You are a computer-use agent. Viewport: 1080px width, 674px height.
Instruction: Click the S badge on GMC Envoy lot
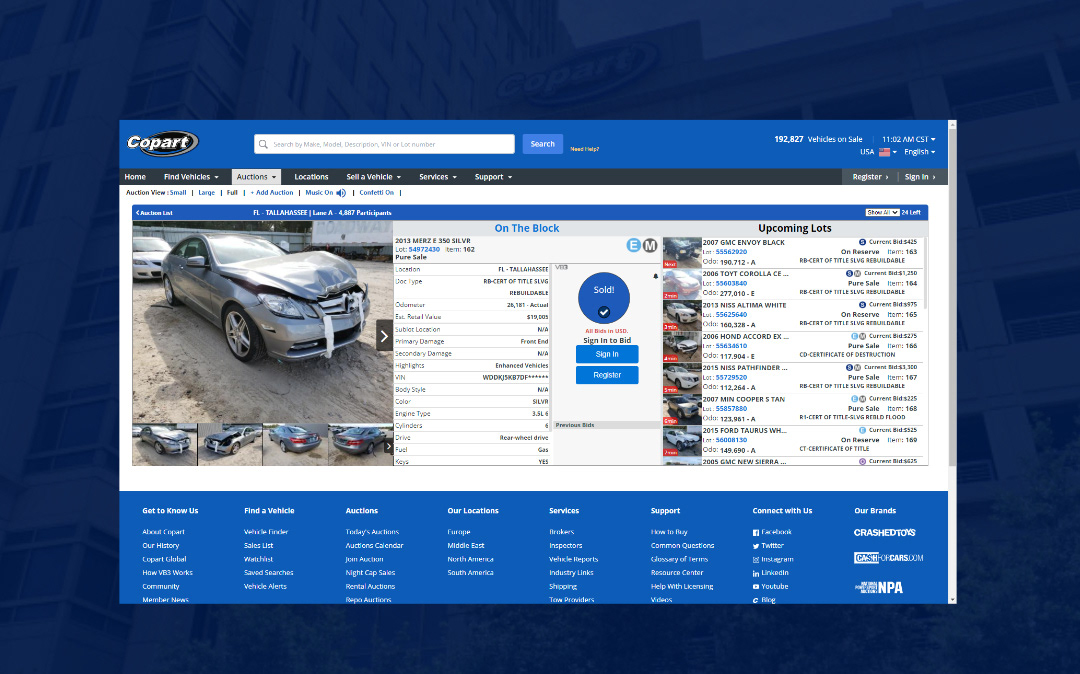pyautogui.click(x=862, y=242)
